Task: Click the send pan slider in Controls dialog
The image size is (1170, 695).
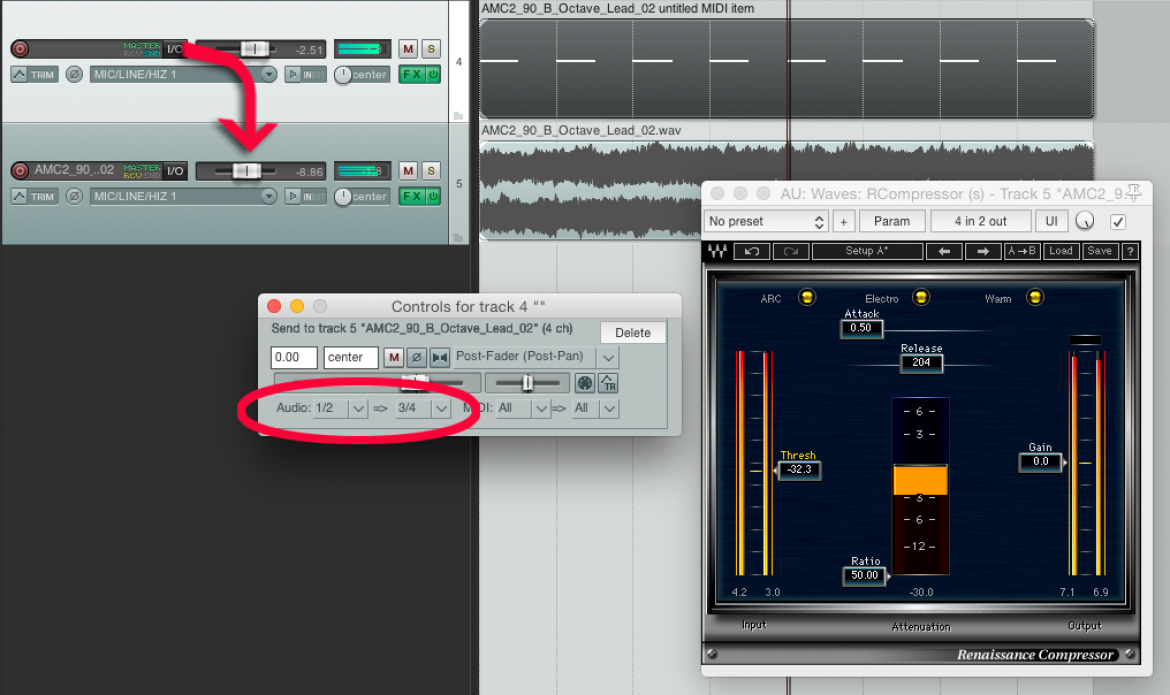Action: 527,383
